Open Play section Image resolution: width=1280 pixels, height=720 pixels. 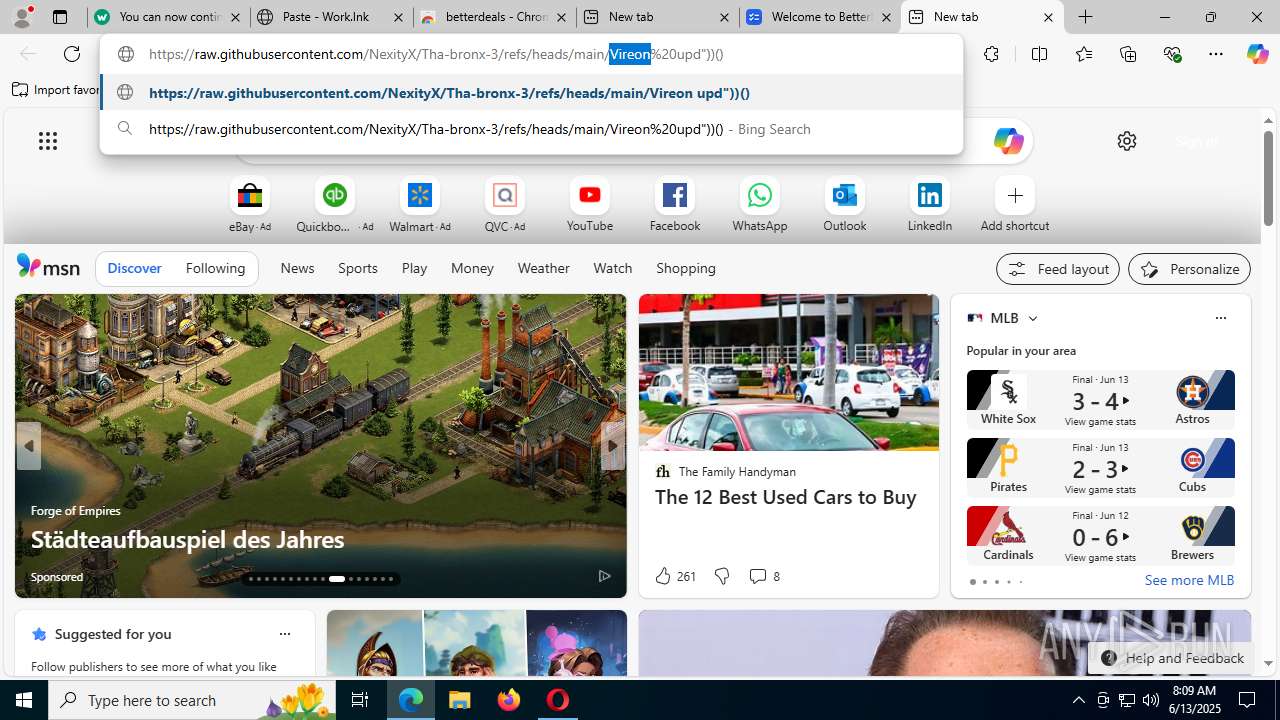point(414,268)
